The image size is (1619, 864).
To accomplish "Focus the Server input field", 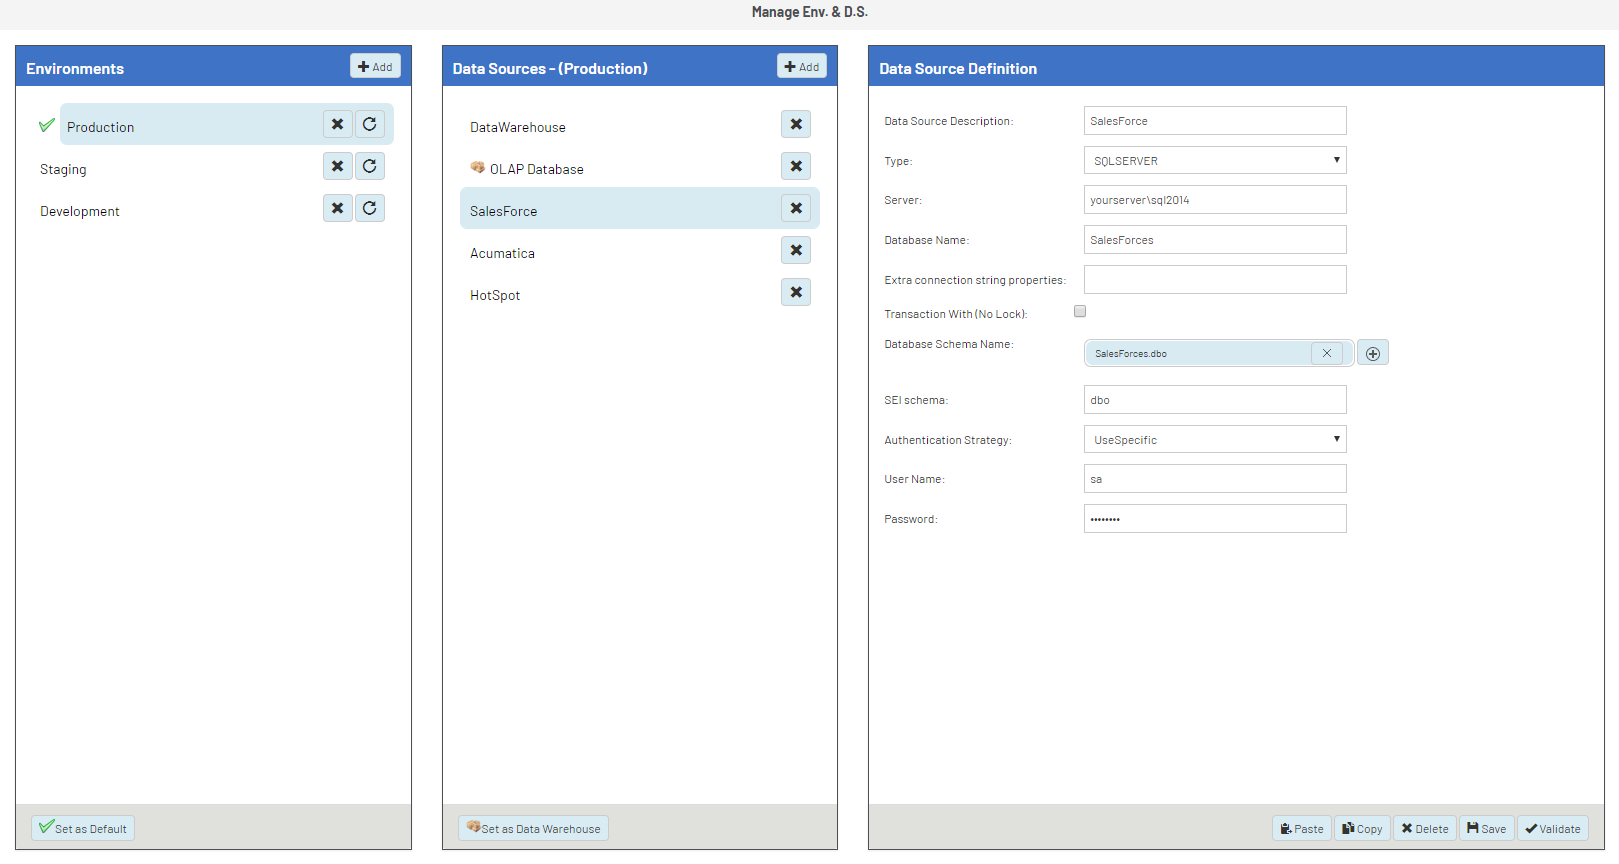I will click(x=1215, y=200).
